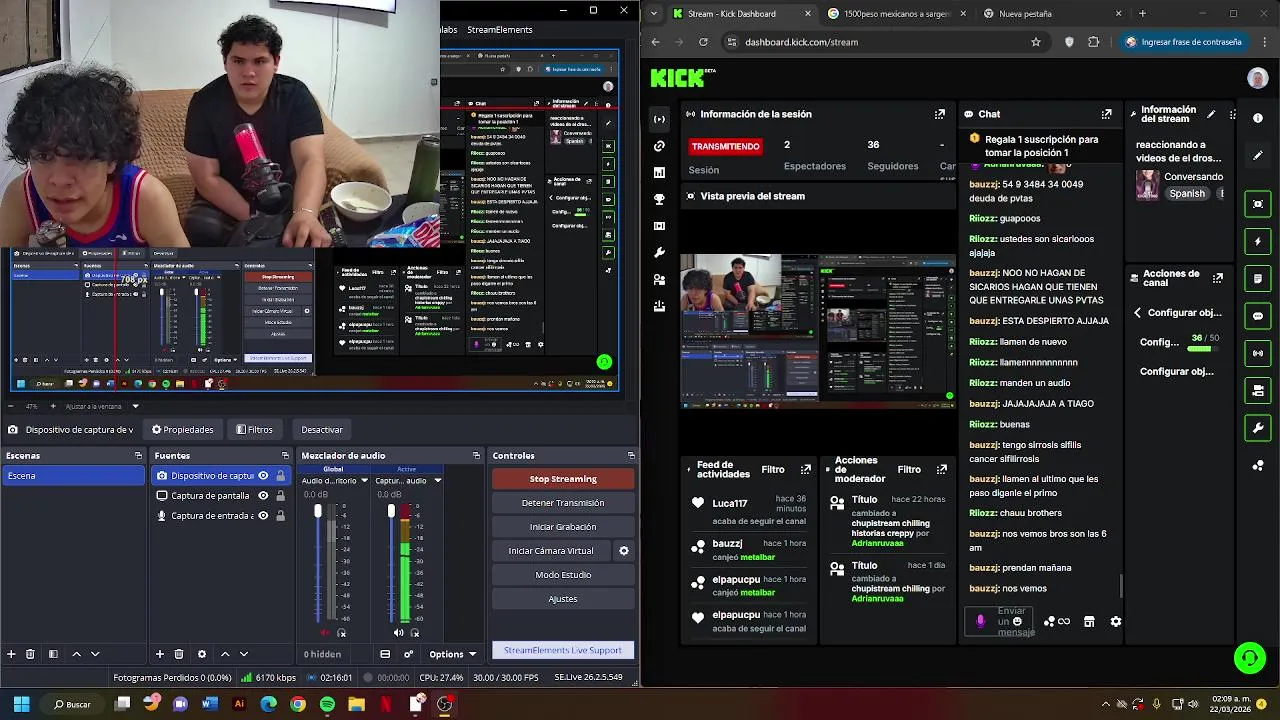The image size is (1280, 720).
Task: Toggle visibility of Captura de pantalla source
Action: (x=263, y=496)
